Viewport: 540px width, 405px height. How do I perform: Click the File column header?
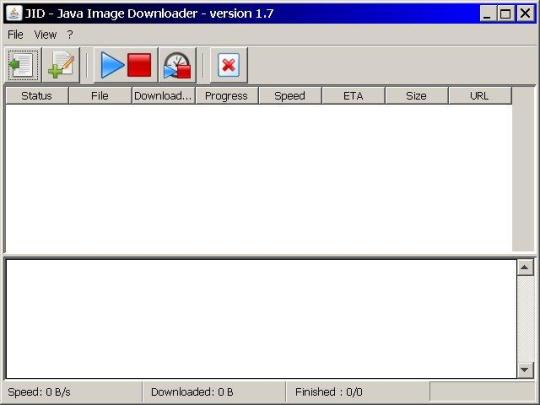(100, 96)
